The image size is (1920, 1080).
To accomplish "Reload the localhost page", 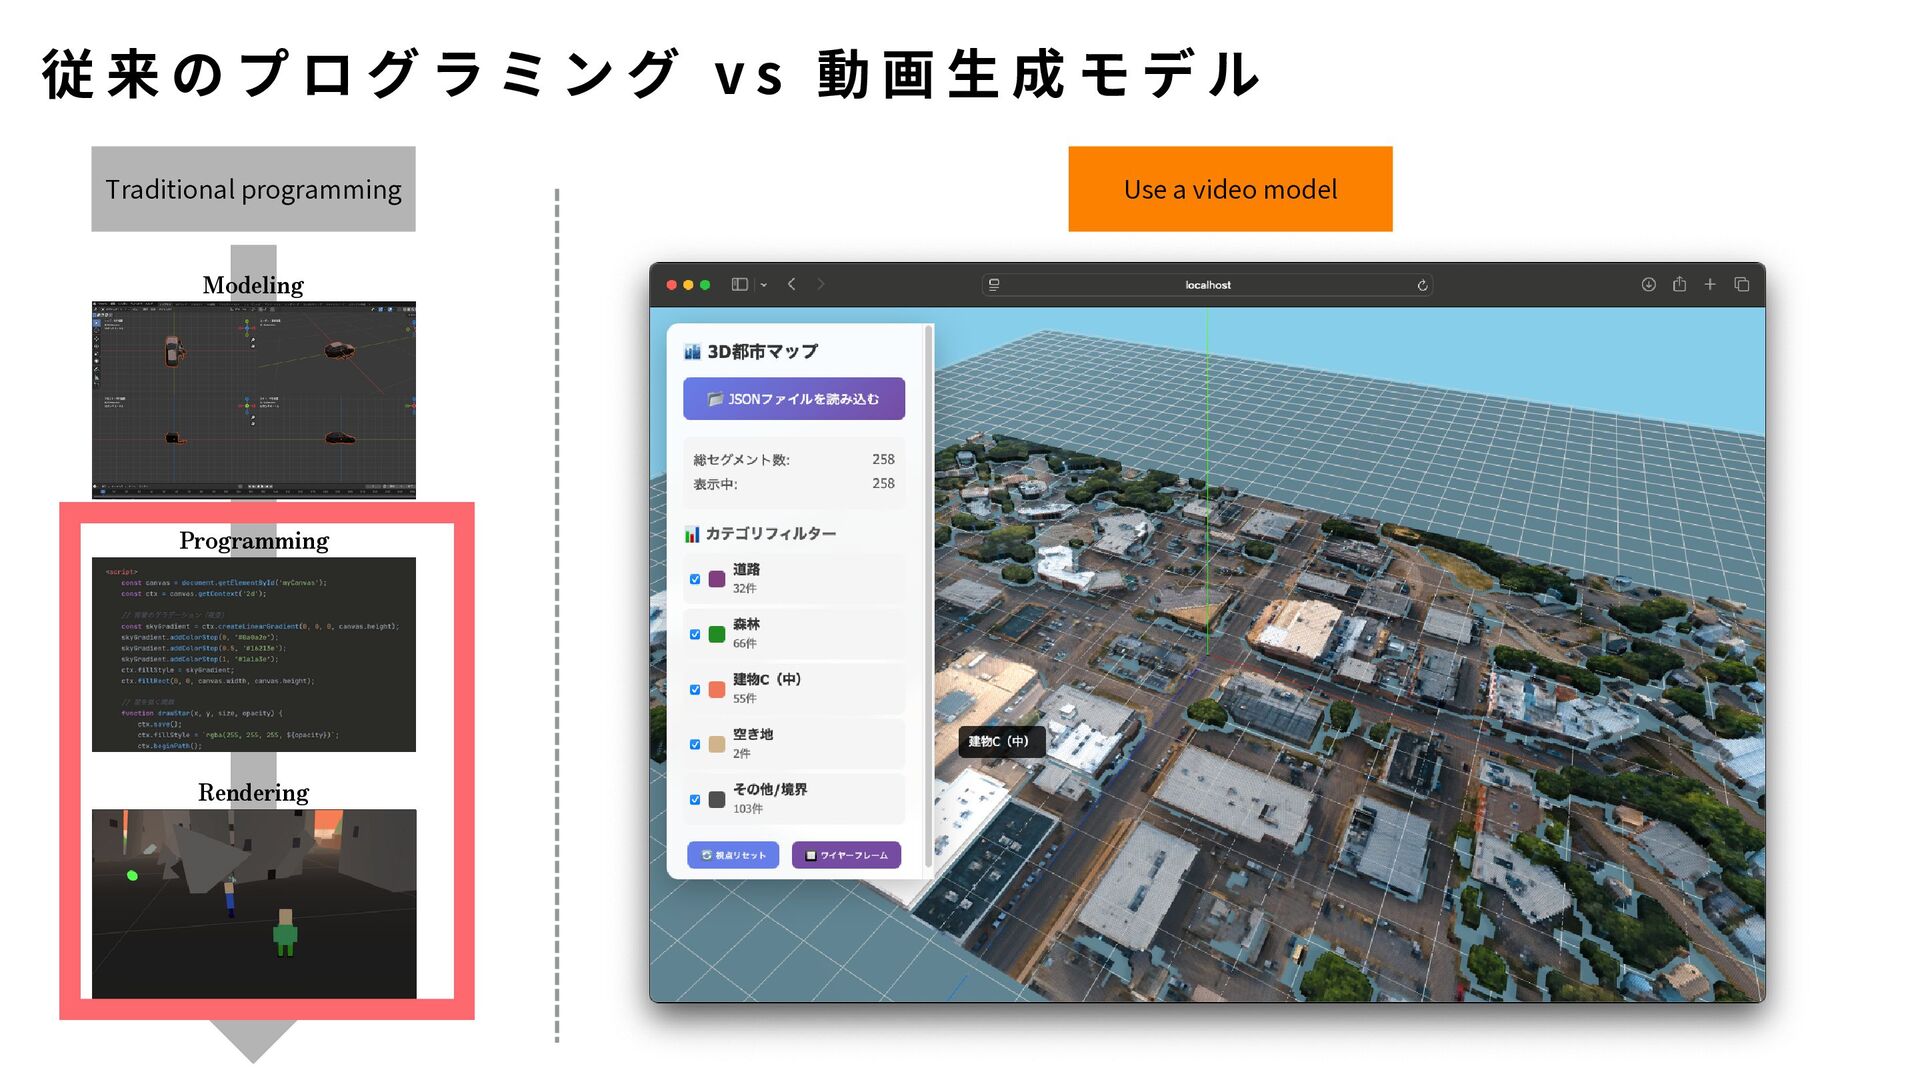I will [1422, 286].
